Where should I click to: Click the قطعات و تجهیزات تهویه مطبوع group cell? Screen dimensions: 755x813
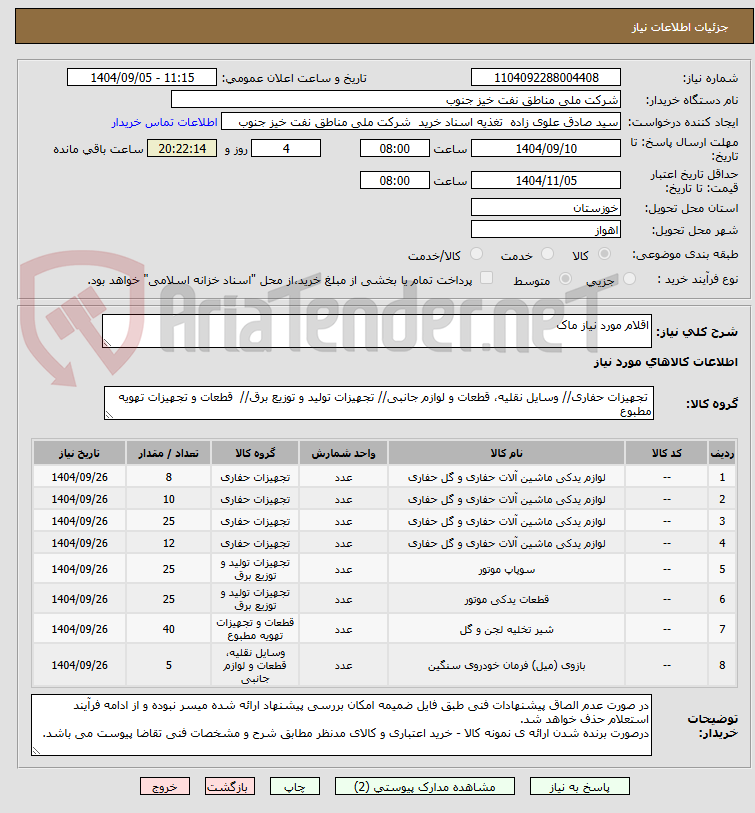[x=255, y=629]
